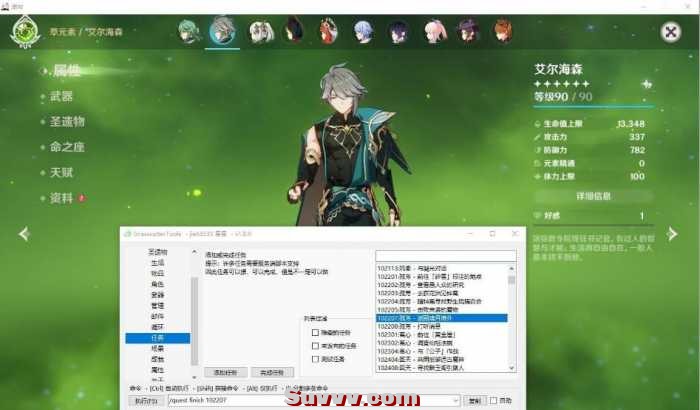Screen dimensions: 700x410
Task: Click the 执行 run command button
Action: 146,401
